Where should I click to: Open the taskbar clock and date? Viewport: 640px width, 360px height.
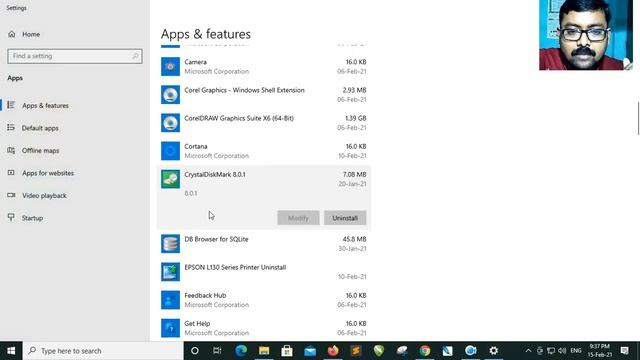pos(600,351)
